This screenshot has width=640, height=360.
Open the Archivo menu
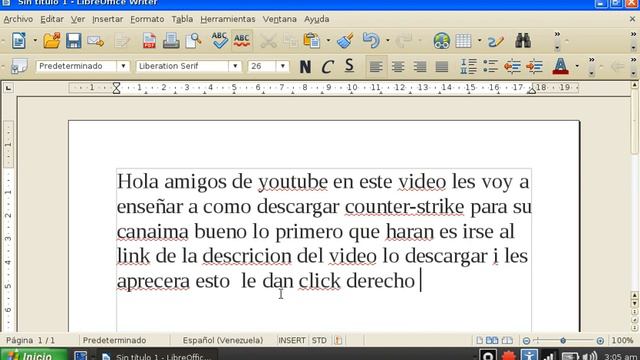(x=18, y=19)
